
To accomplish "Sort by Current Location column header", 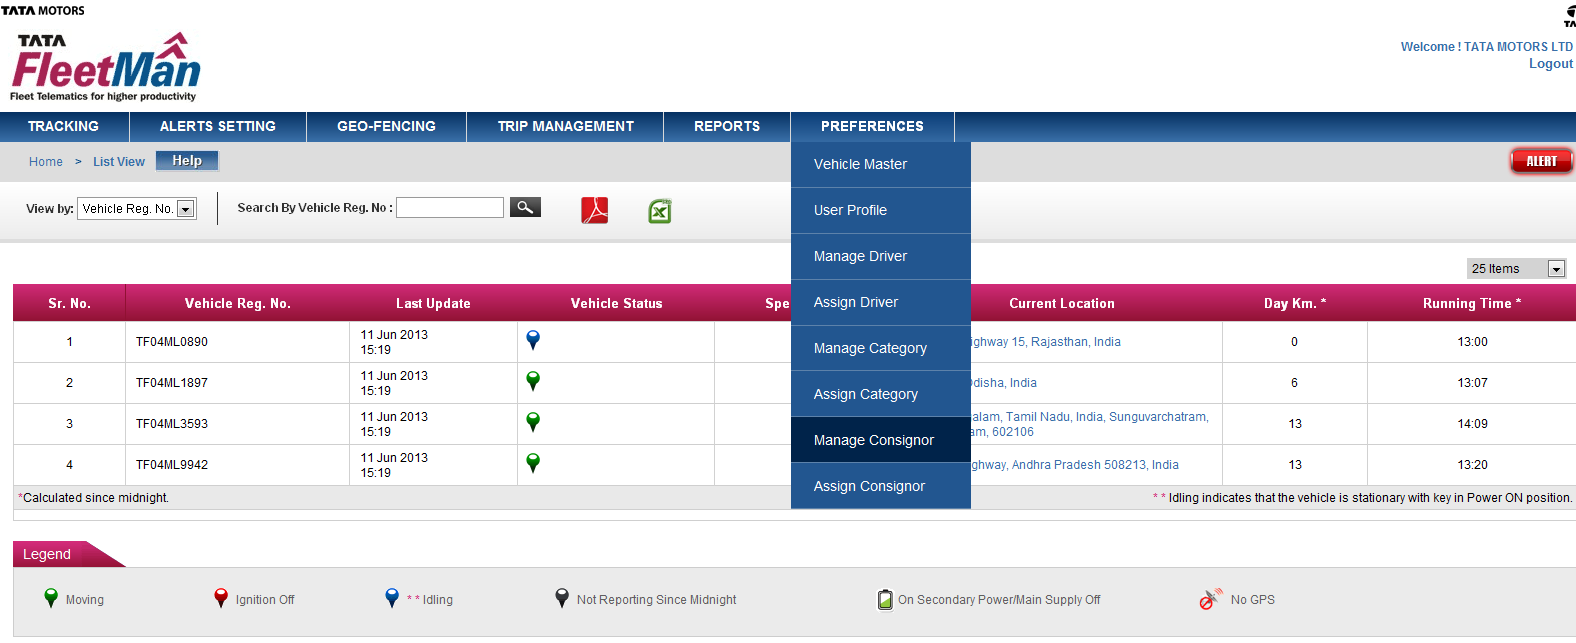I will pyautogui.click(x=1062, y=303).
